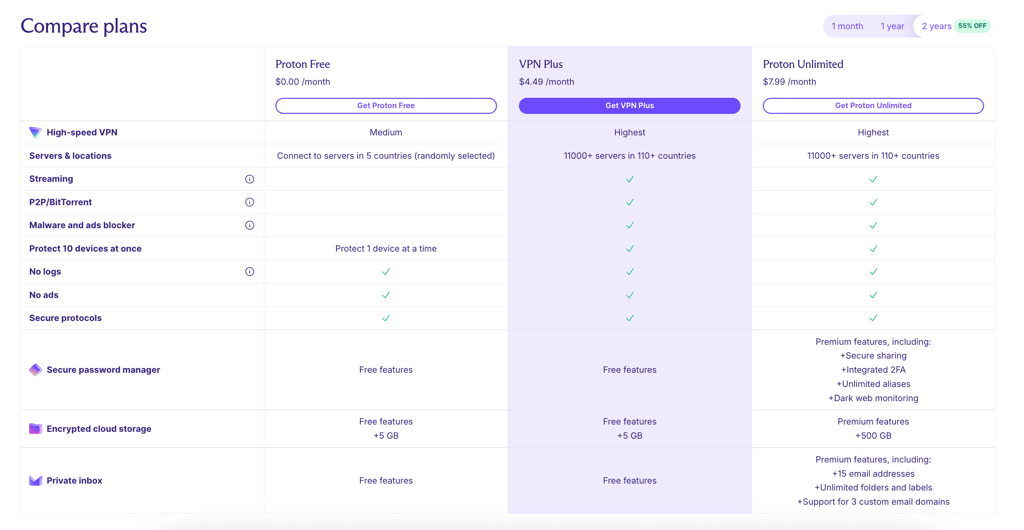1024x530 pixels.
Task: Click the Encrypted cloud storage folder icon
Action: click(35, 429)
